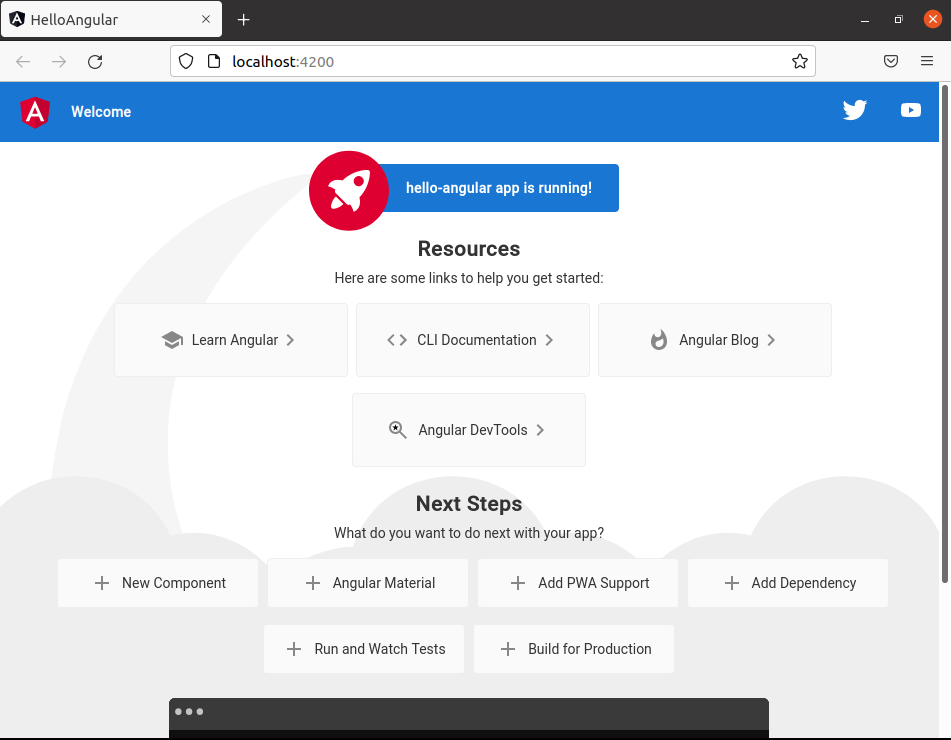Screen dimensions: 951x740
Task: Click the Angular logo in the header
Action: point(34,112)
